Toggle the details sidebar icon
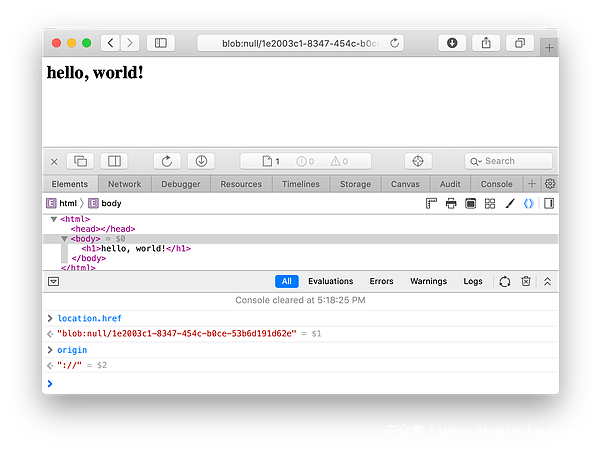 click(549, 204)
